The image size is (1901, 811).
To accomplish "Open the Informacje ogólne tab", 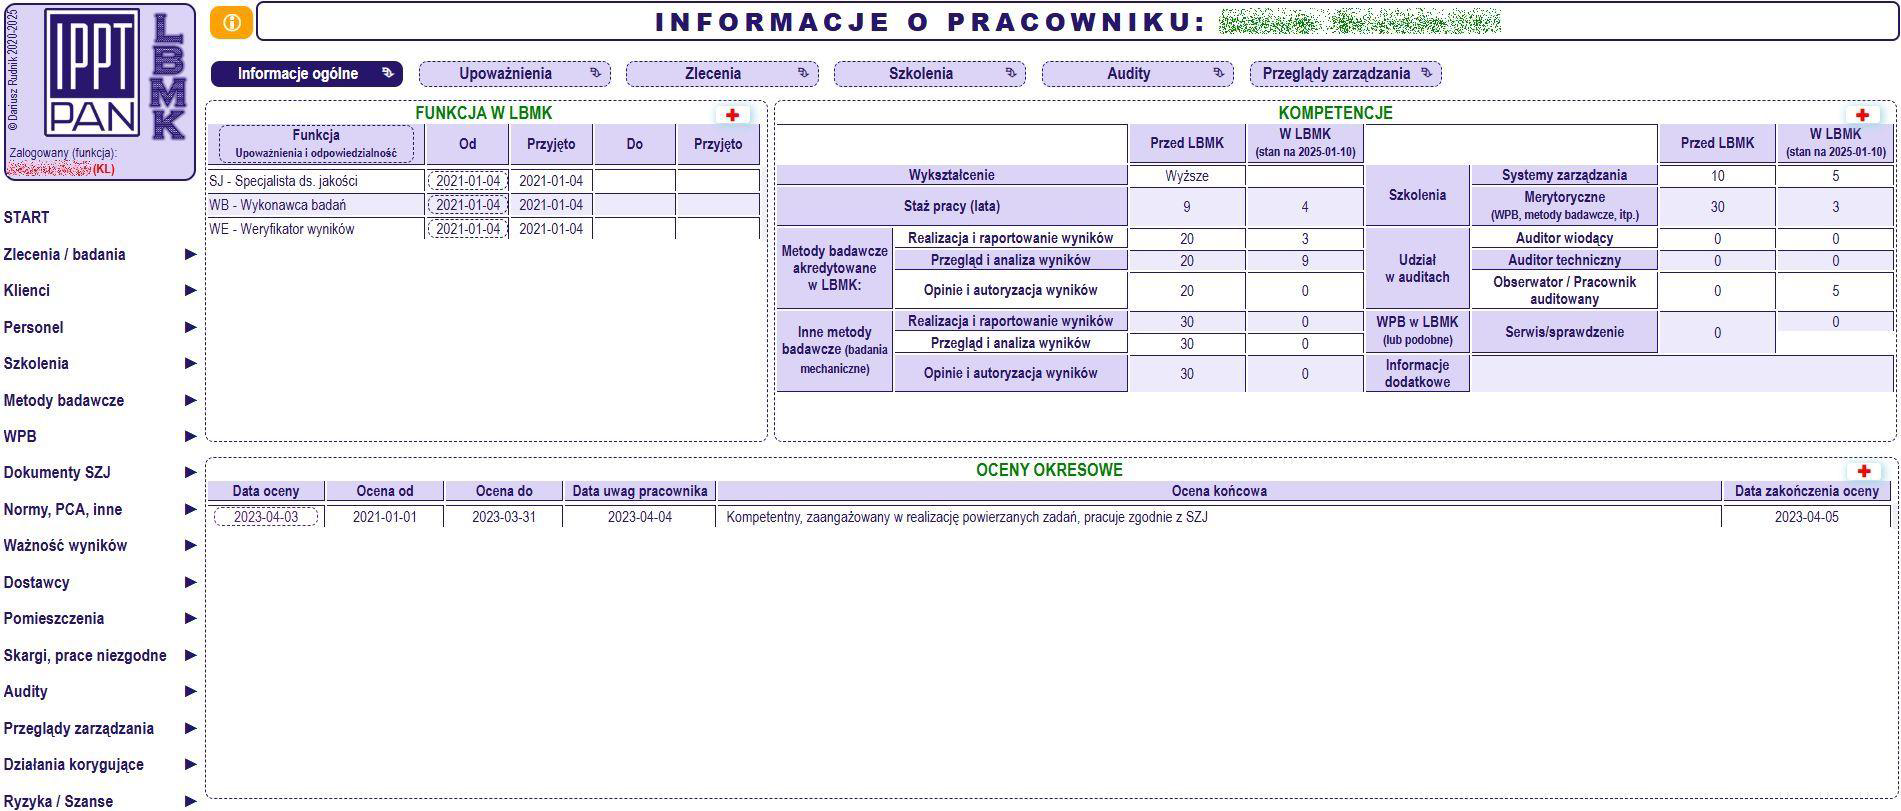I will pos(307,73).
